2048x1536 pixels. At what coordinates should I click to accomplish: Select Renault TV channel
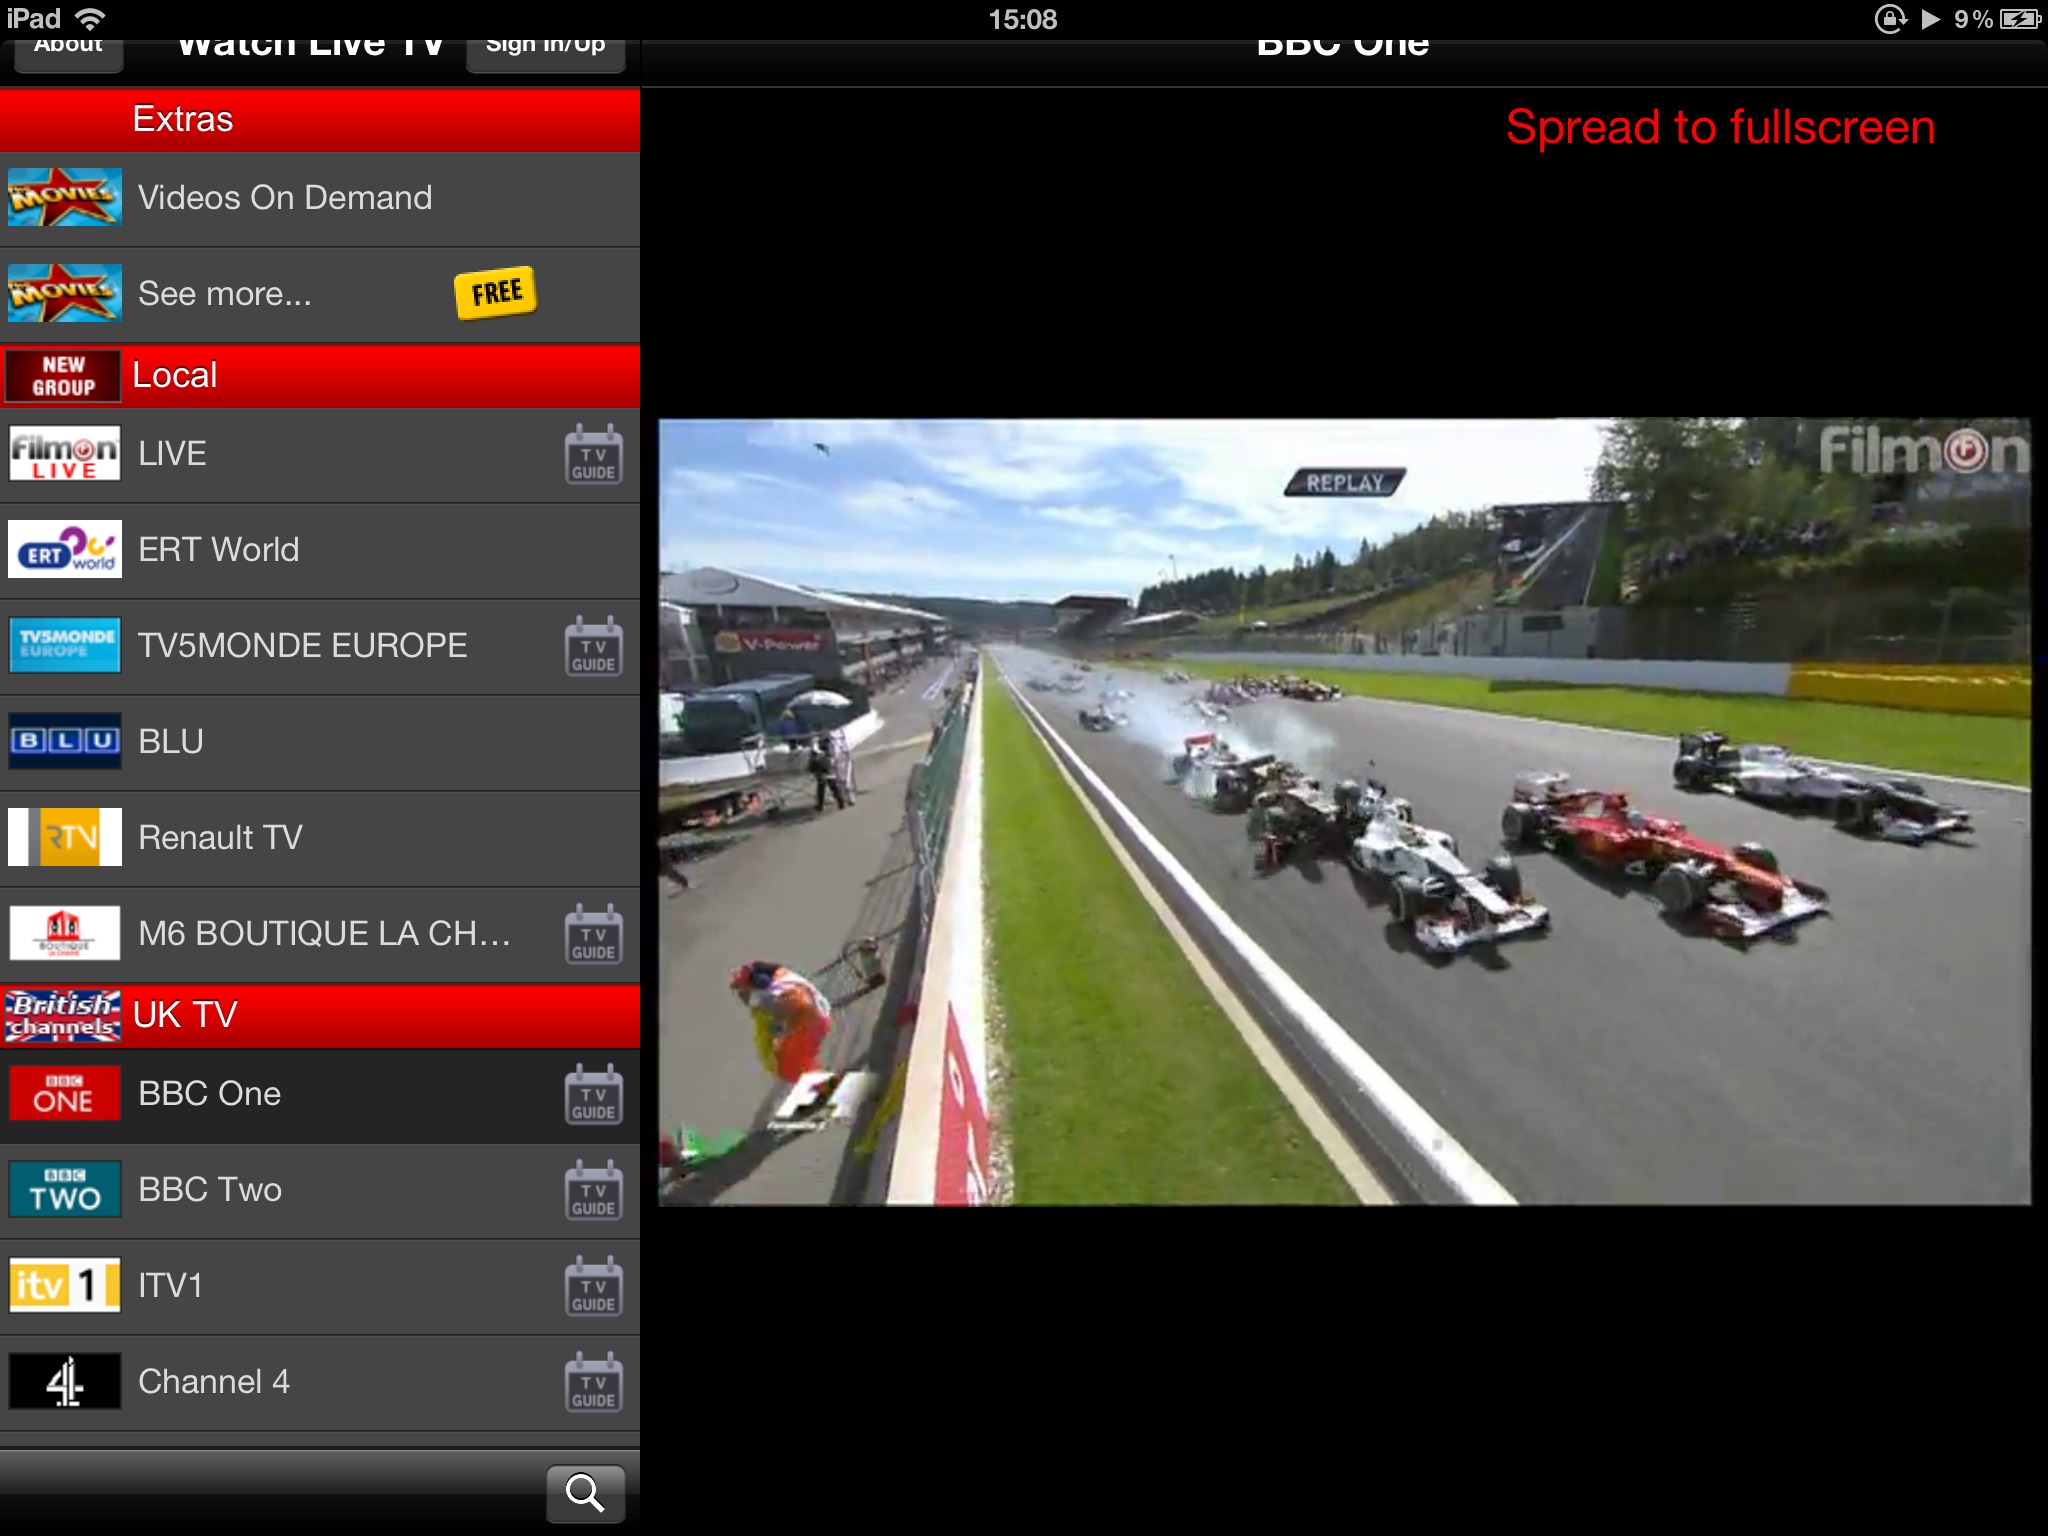(x=320, y=839)
